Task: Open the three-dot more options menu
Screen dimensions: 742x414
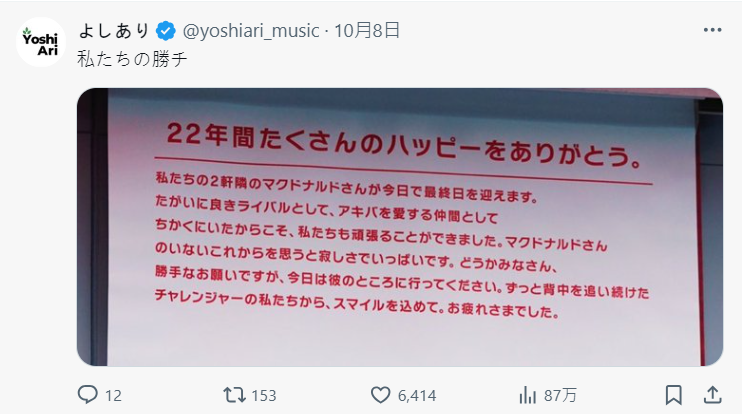Action: click(712, 30)
